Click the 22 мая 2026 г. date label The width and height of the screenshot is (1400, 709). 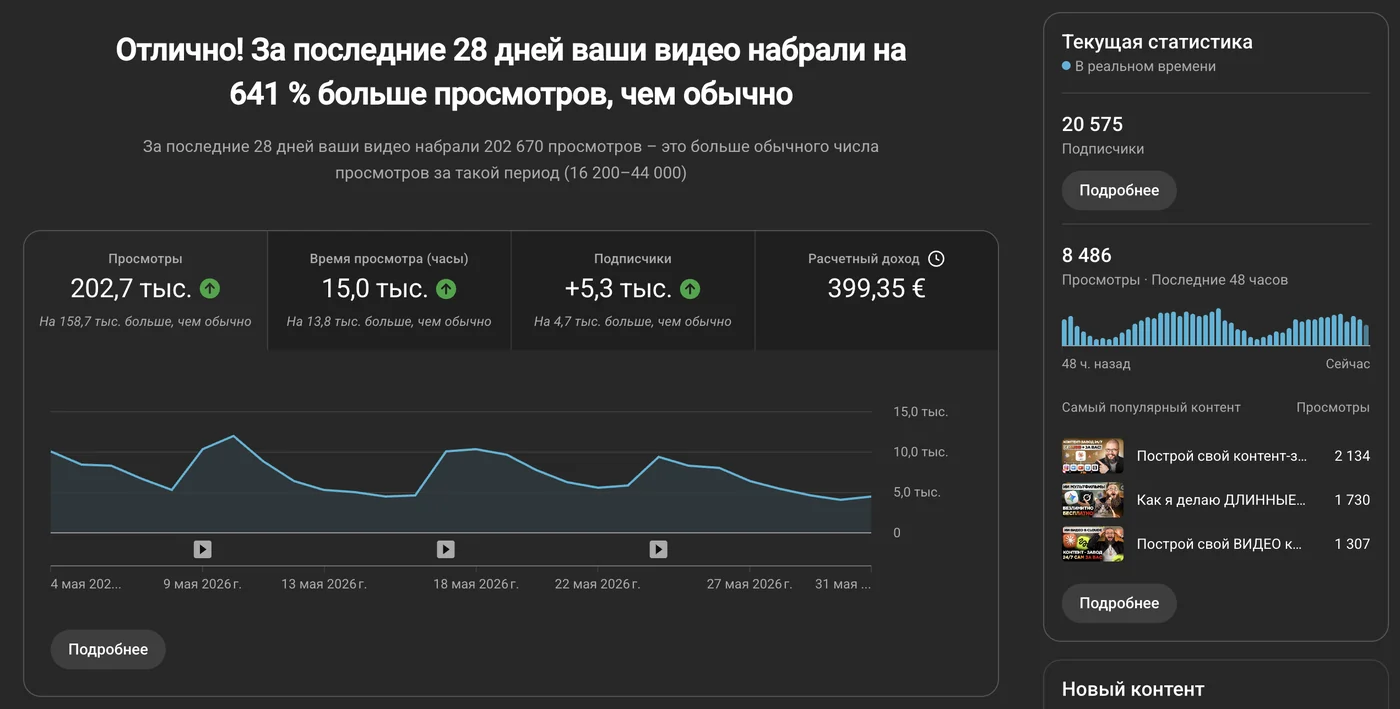(597, 584)
